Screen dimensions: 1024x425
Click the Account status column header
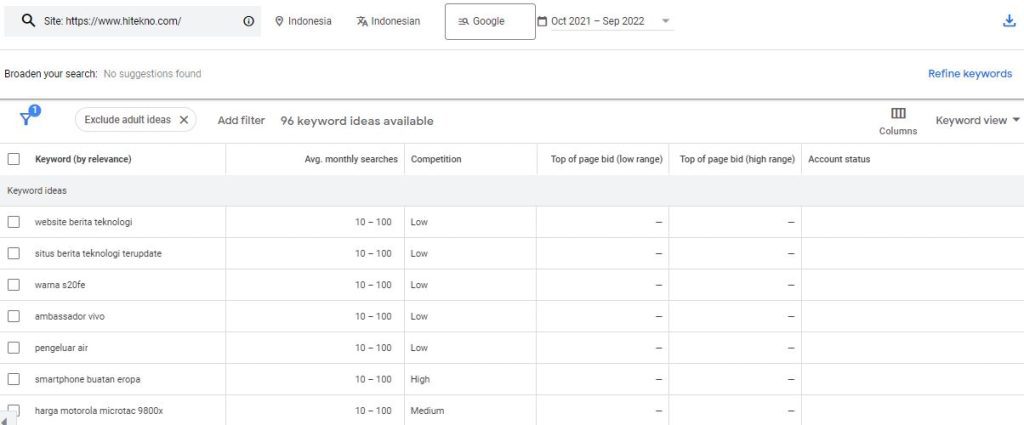(x=839, y=159)
